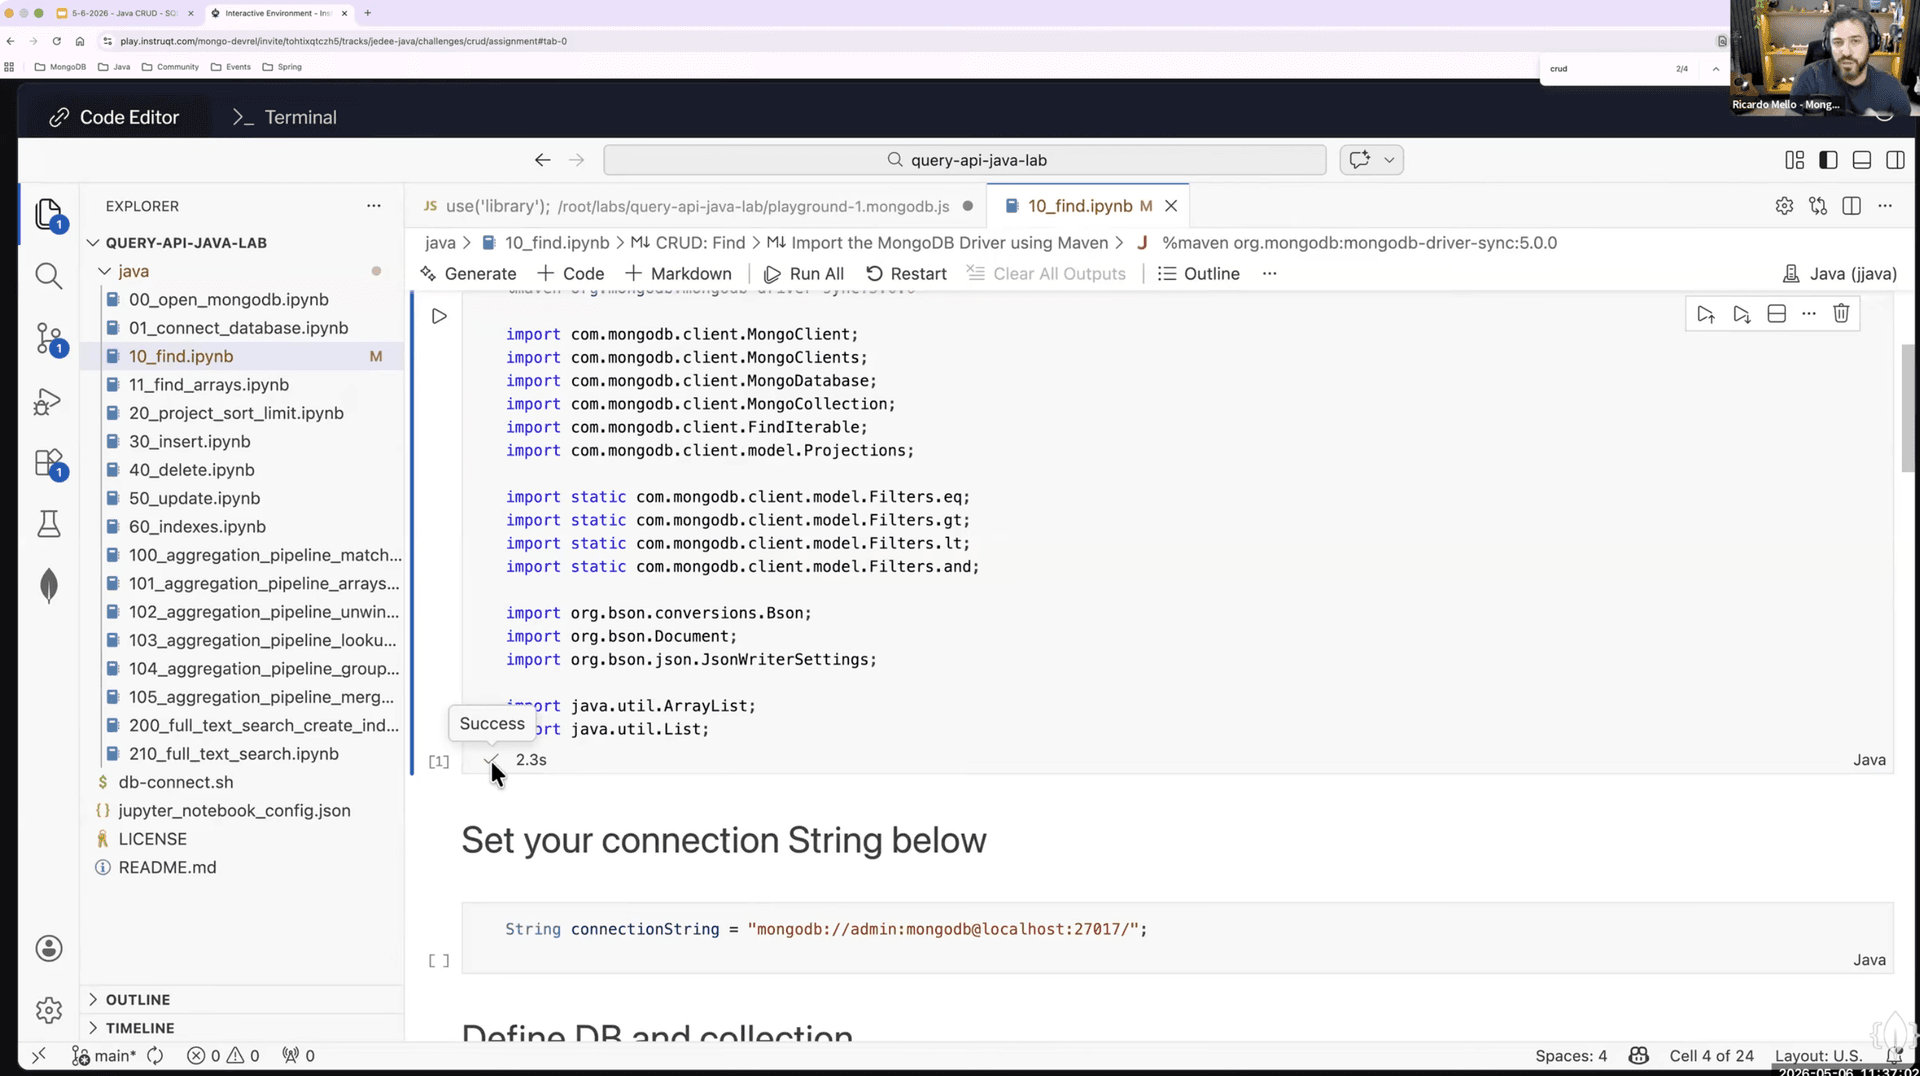1920x1076 pixels.
Task: Switch to the Terminal tab
Action: click(x=285, y=117)
